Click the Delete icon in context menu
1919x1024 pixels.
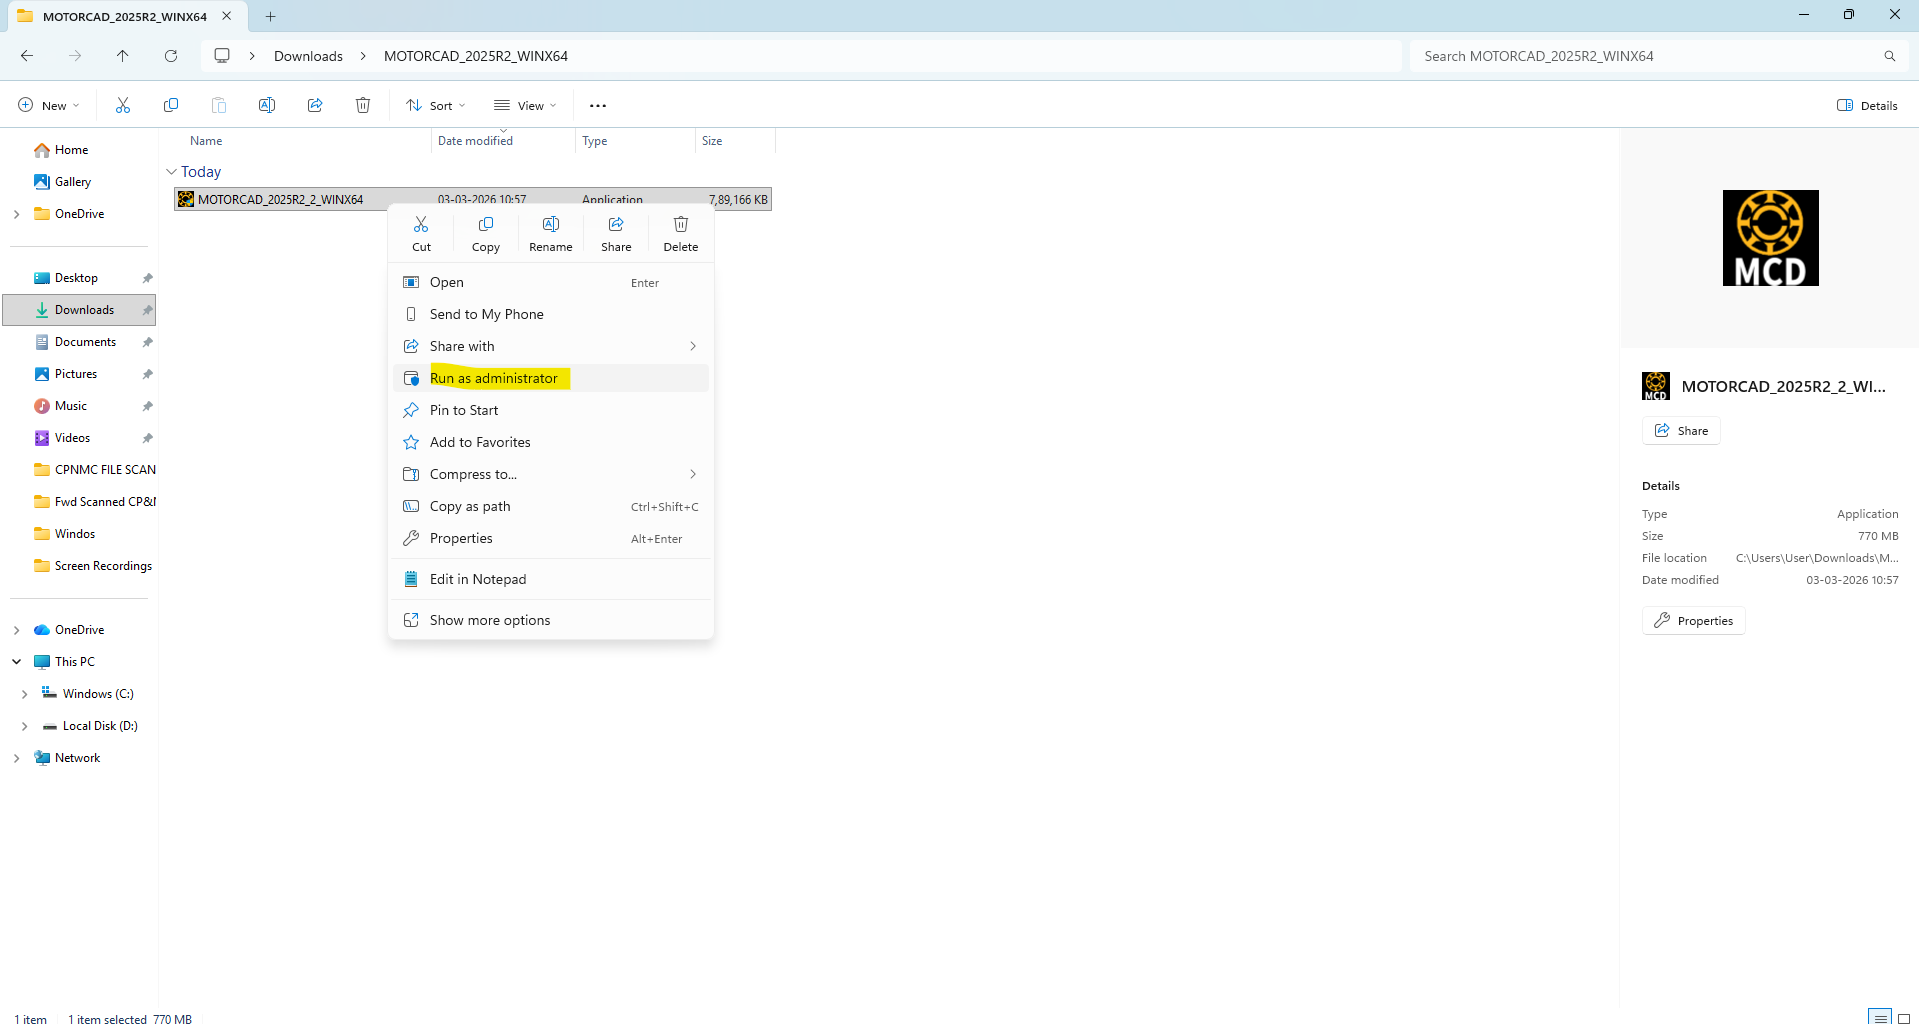(680, 233)
